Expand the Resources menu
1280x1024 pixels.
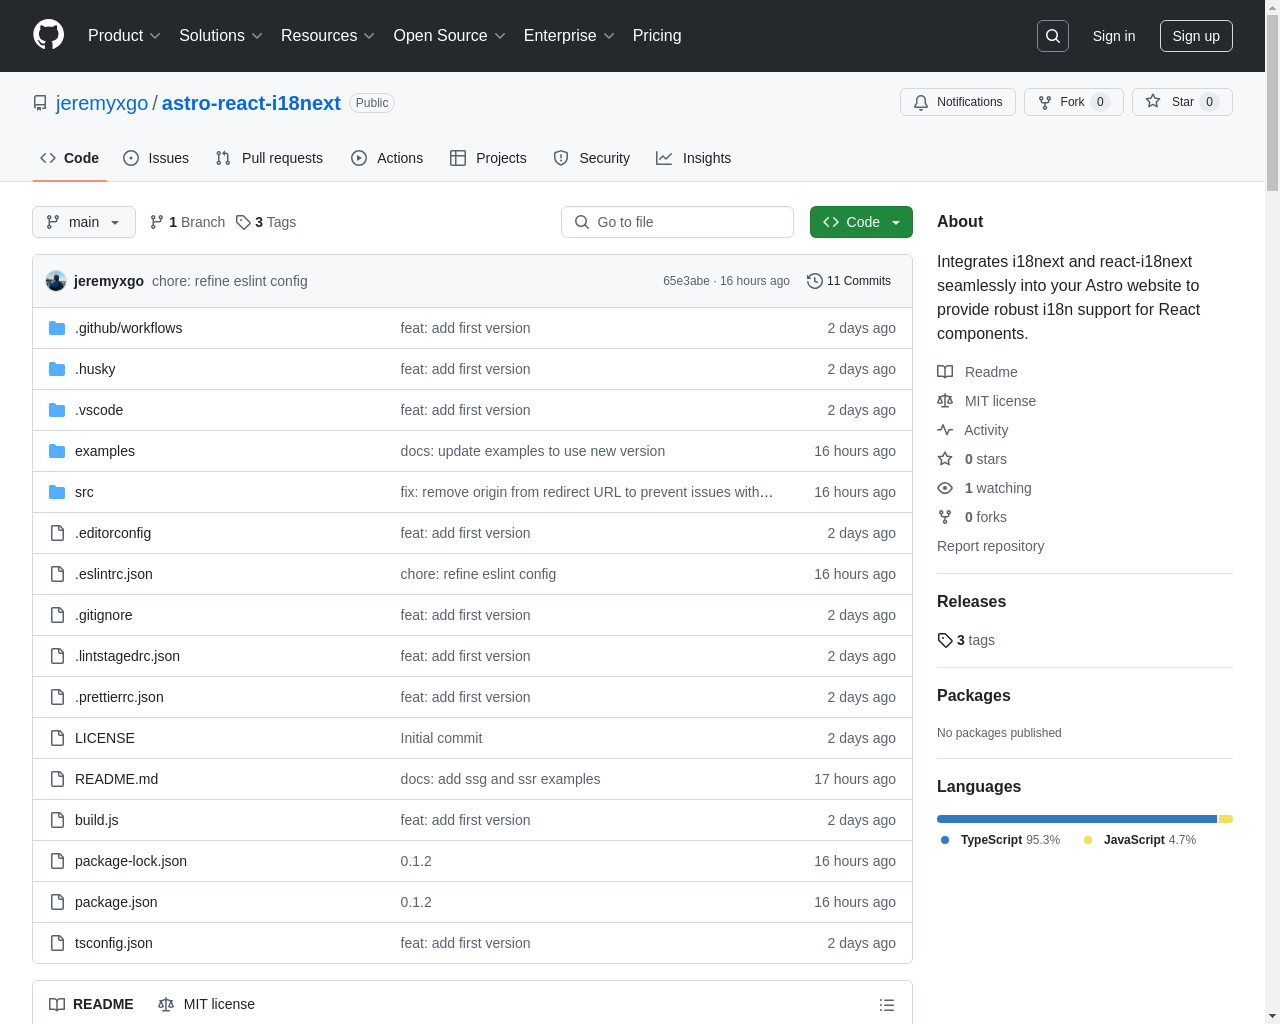[x=328, y=36]
